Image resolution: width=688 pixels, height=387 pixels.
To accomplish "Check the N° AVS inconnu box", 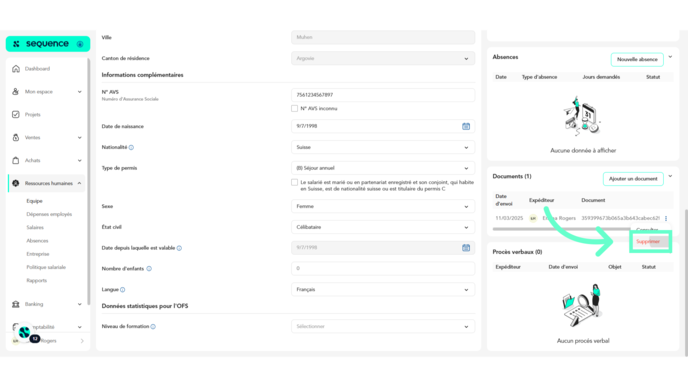I will click(x=294, y=108).
